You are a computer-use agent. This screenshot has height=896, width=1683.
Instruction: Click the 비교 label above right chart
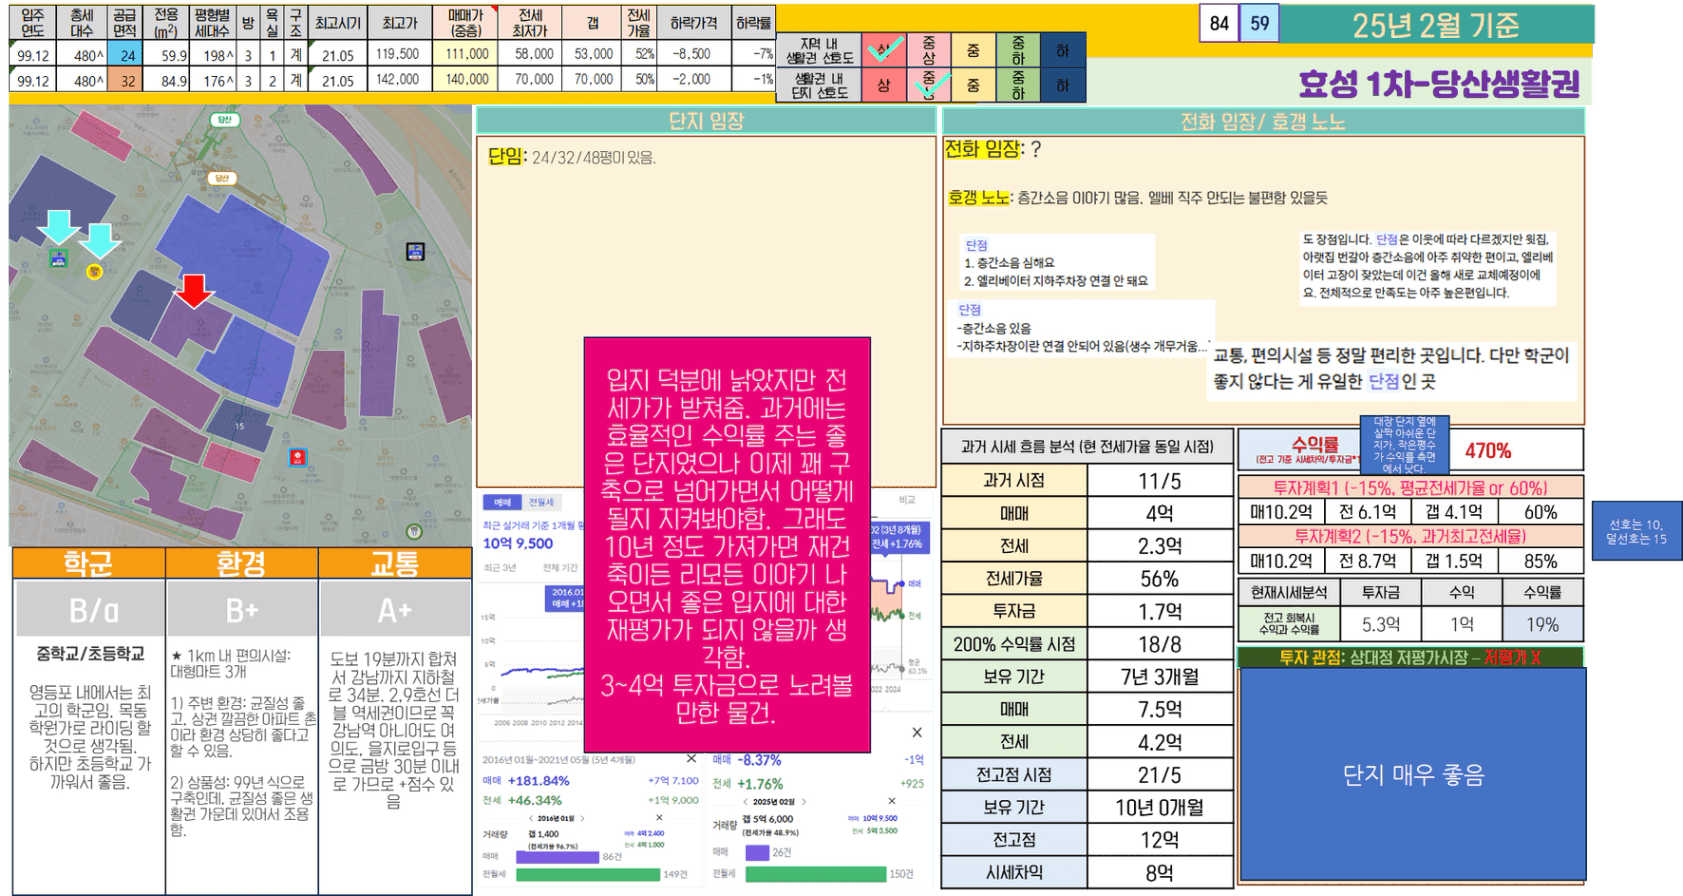click(906, 499)
